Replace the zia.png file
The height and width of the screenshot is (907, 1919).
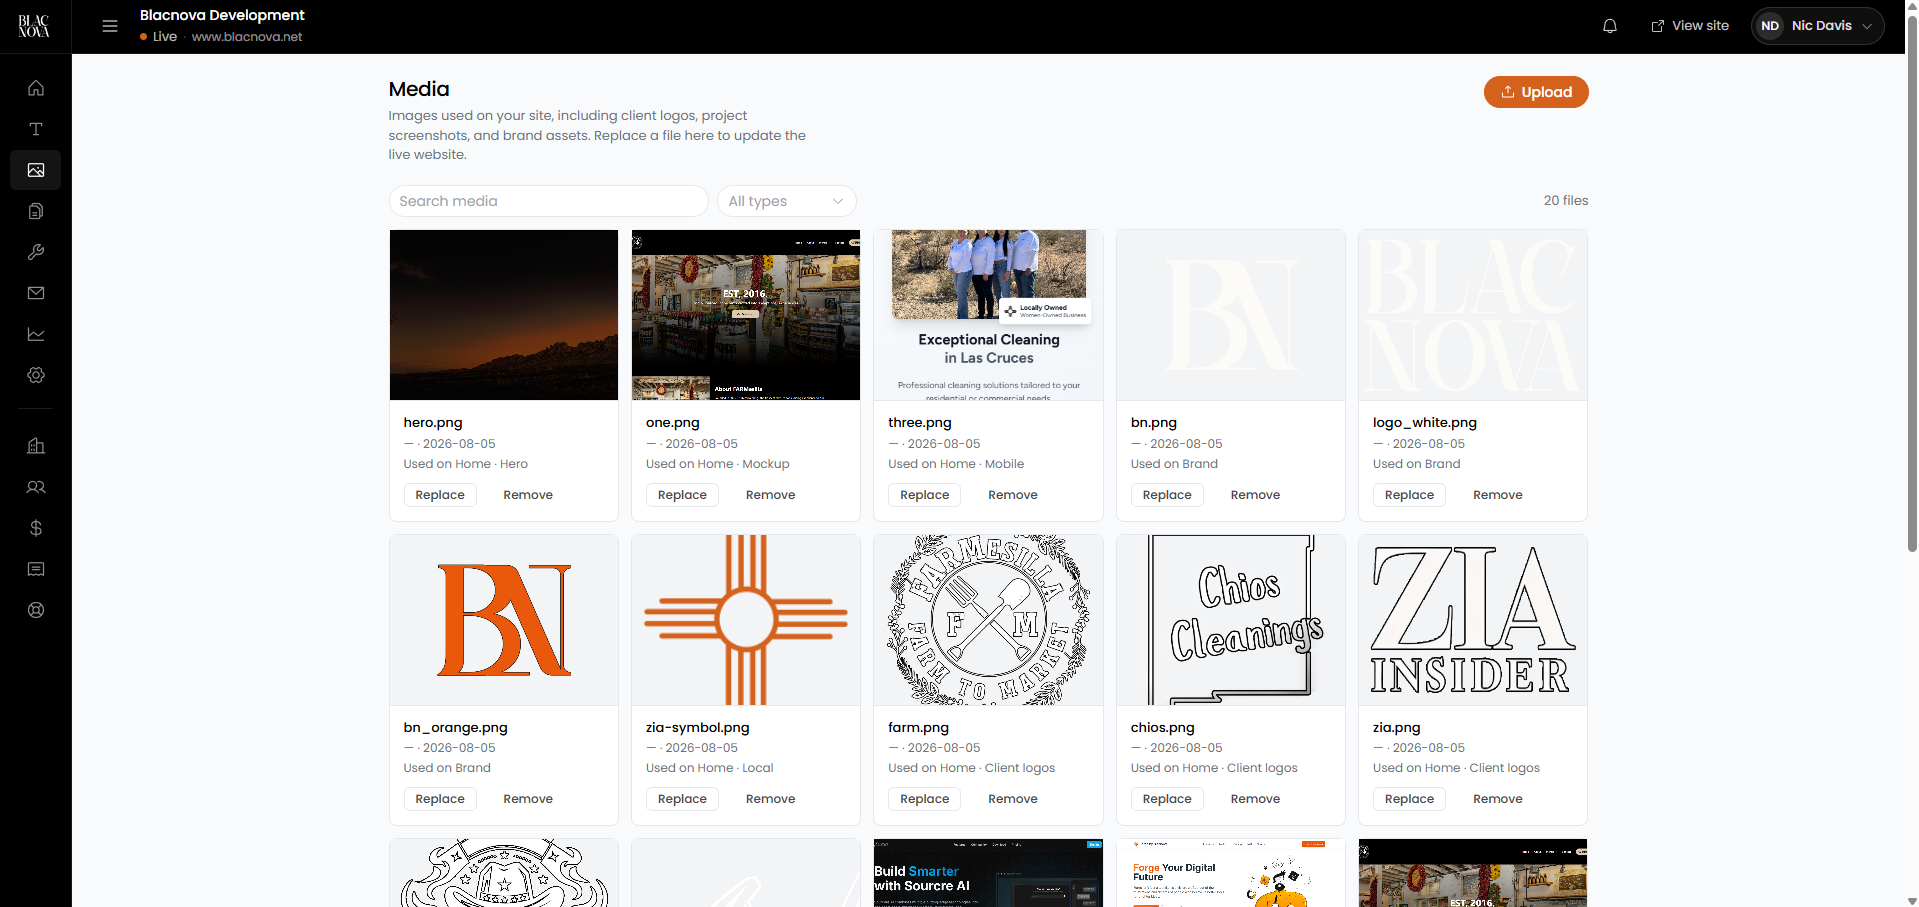click(x=1409, y=799)
